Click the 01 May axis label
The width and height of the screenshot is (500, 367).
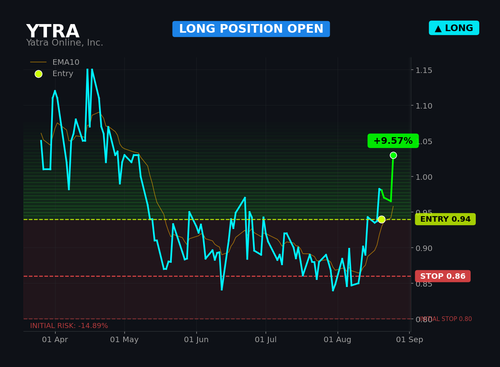(x=124, y=340)
